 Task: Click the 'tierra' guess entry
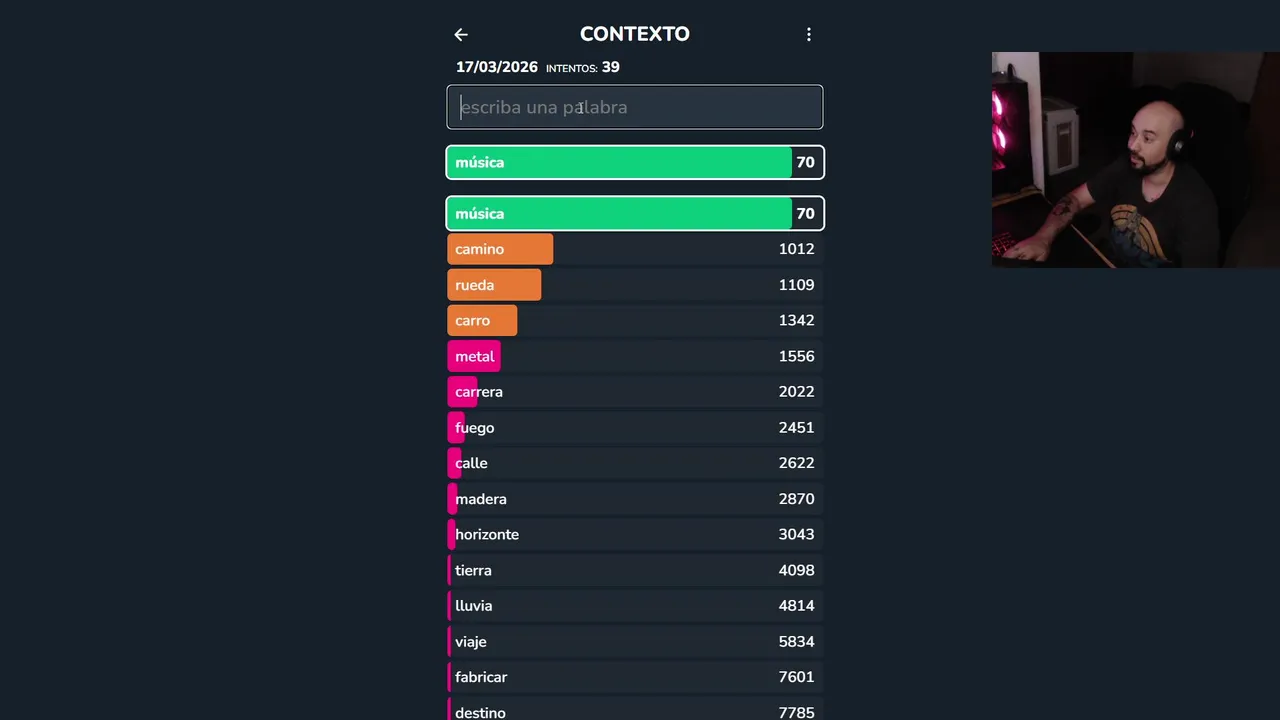[x=635, y=570]
